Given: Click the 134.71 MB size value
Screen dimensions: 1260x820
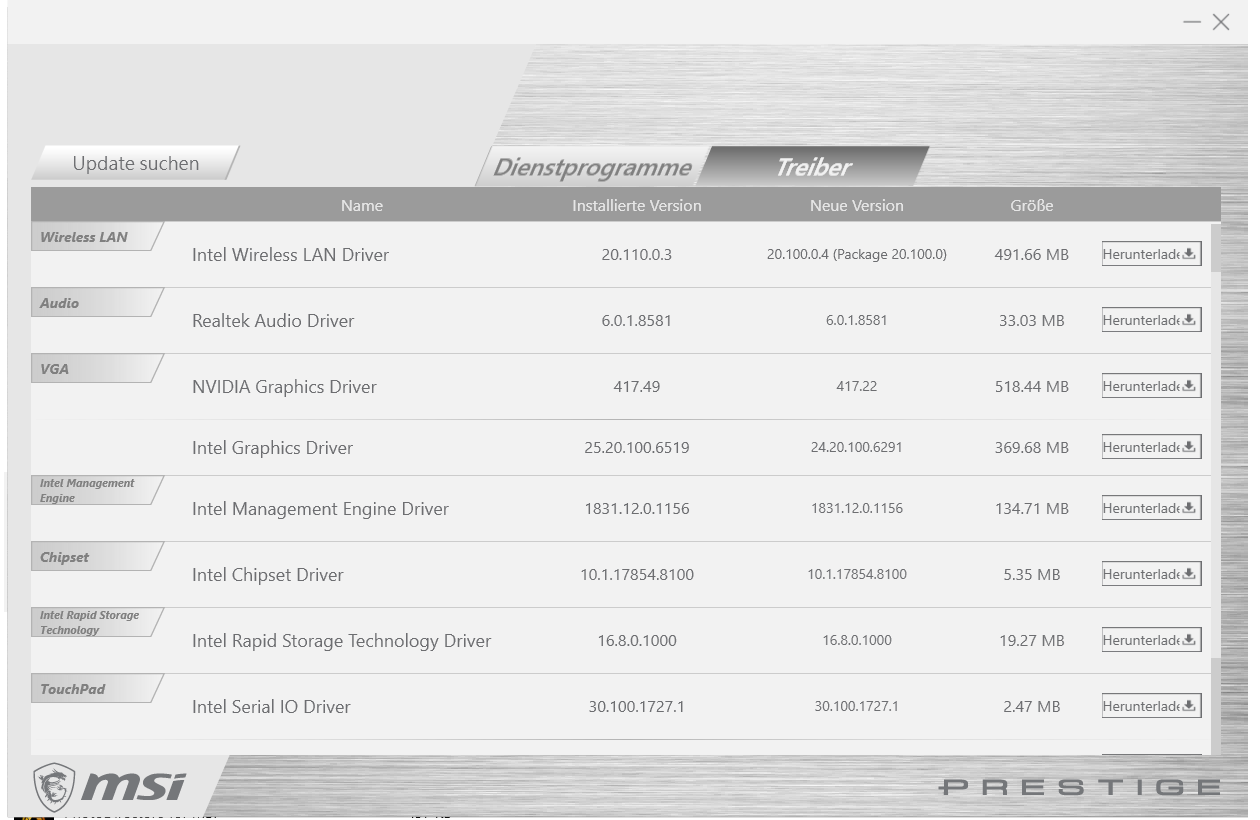Looking at the screenshot, I should tap(1031, 509).
